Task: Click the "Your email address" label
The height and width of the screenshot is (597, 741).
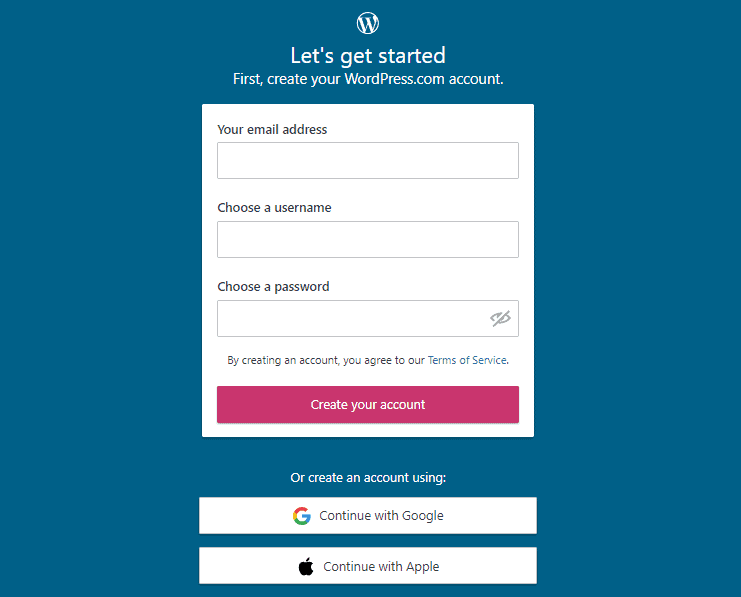Action: [x=272, y=129]
